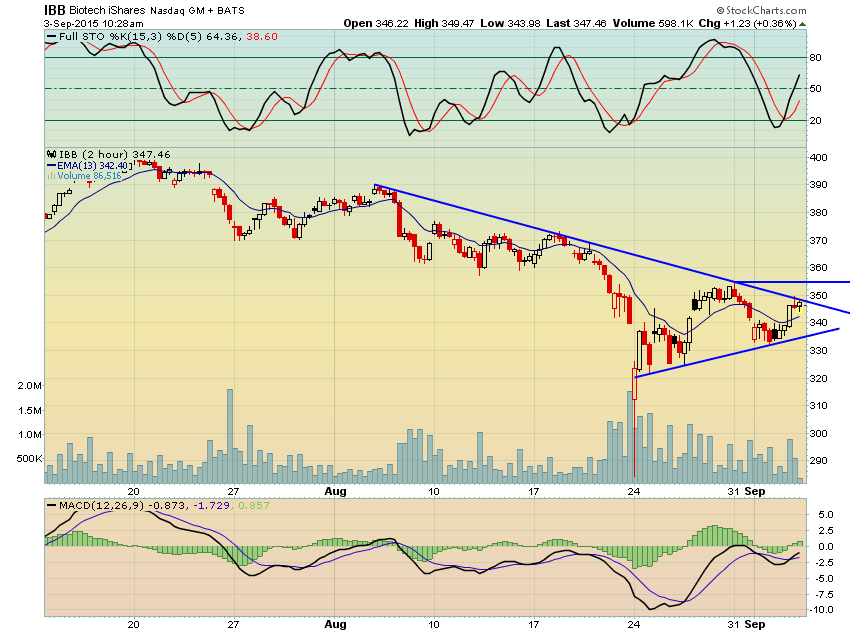The width and height of the screenshot is (850, 633).
Task: Click the 370 price axis label
Action: click(x=818, y=240)
